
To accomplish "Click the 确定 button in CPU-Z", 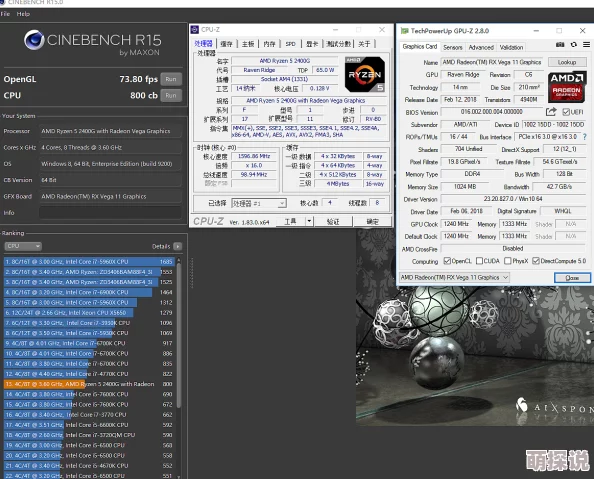I will [372, 221].
